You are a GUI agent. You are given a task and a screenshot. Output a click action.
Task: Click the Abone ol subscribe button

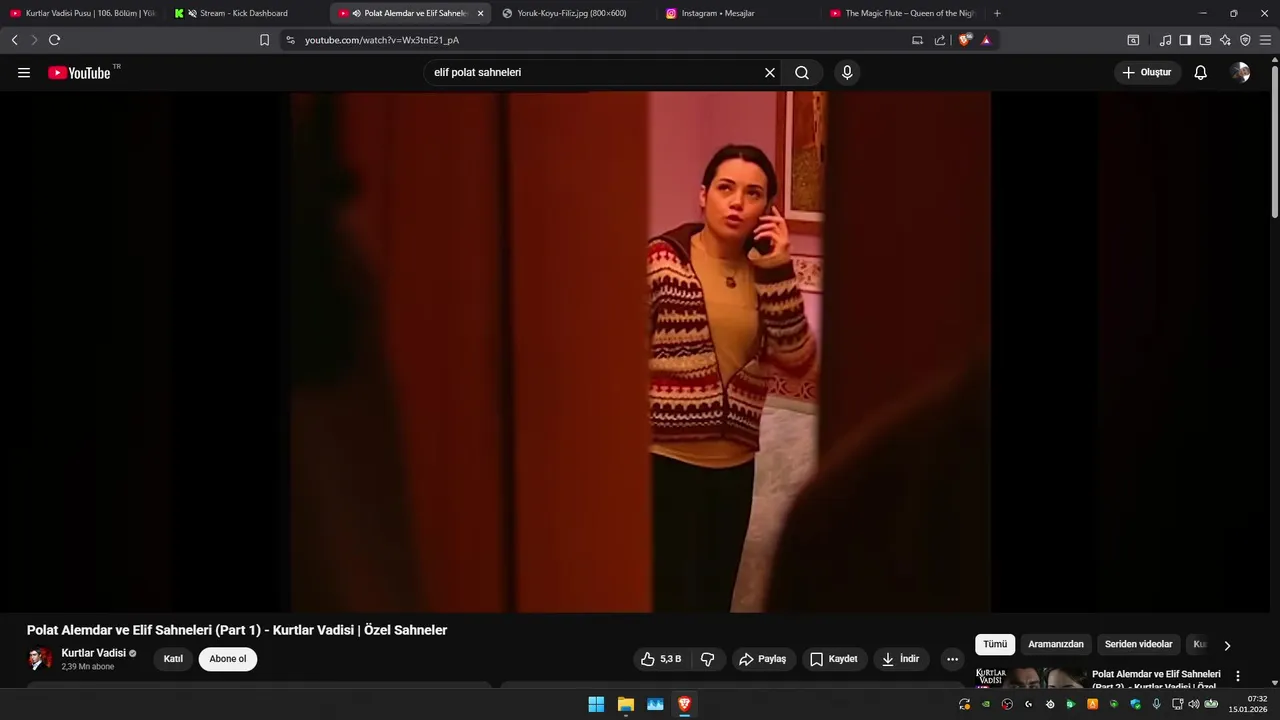(x=228, y=659)
